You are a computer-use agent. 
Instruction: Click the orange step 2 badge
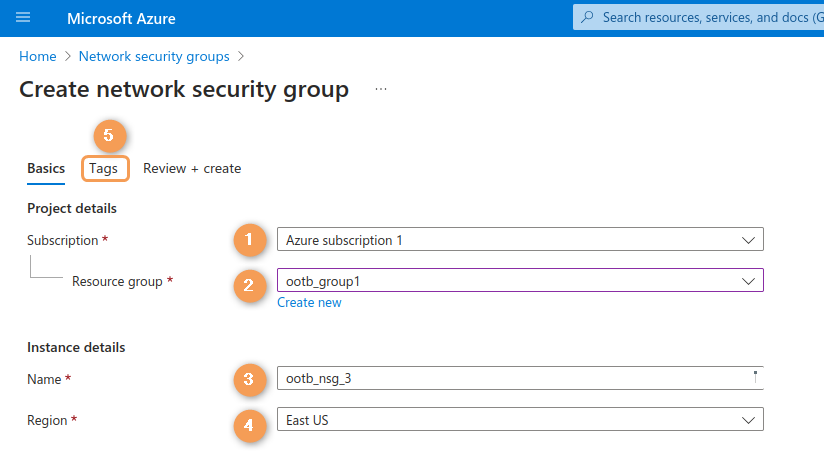point(250,285)
